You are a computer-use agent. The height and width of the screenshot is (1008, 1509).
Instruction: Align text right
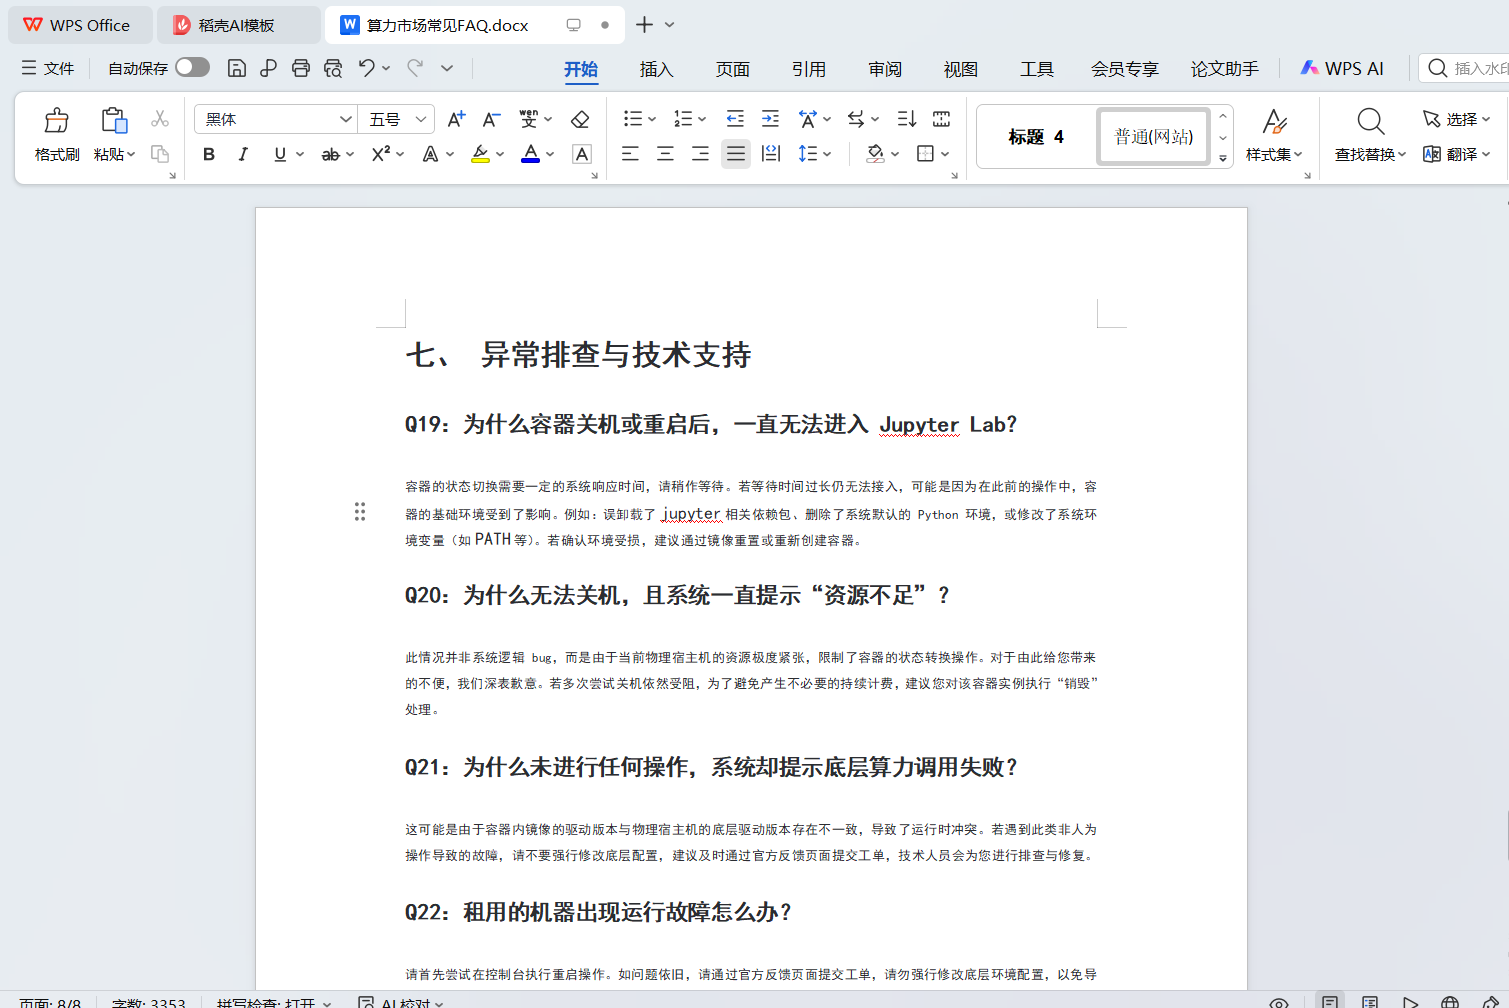pos(700,154)
